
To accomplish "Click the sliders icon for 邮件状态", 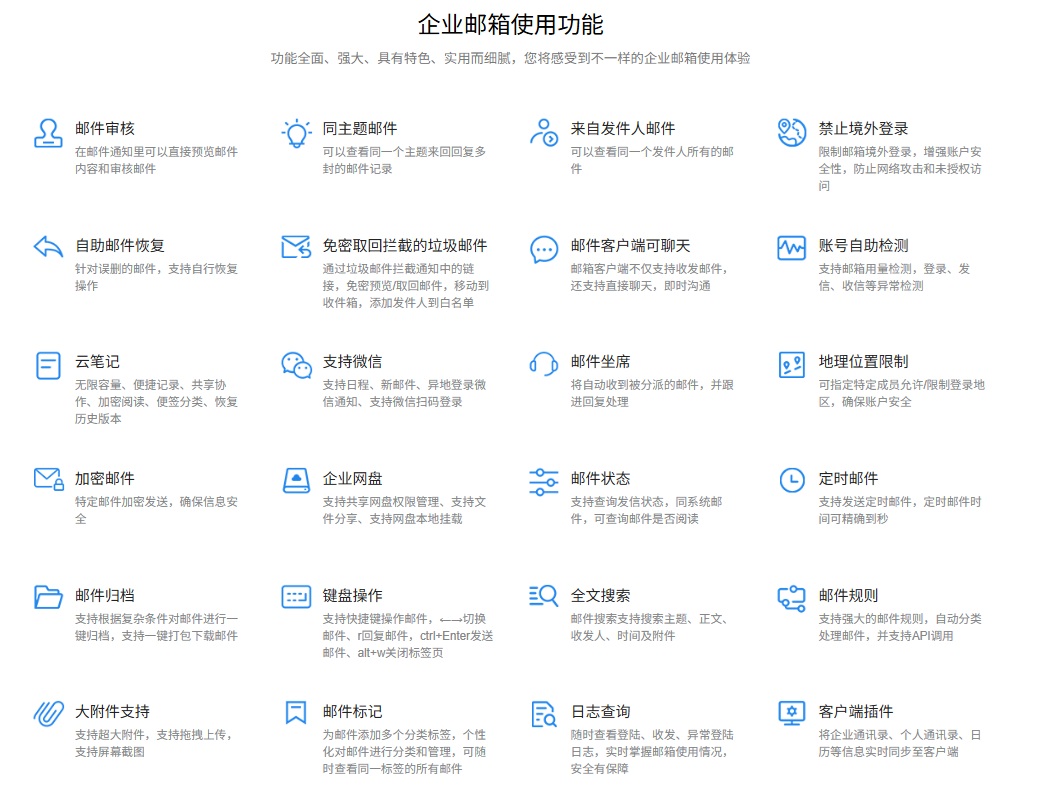I will (544, 482).
